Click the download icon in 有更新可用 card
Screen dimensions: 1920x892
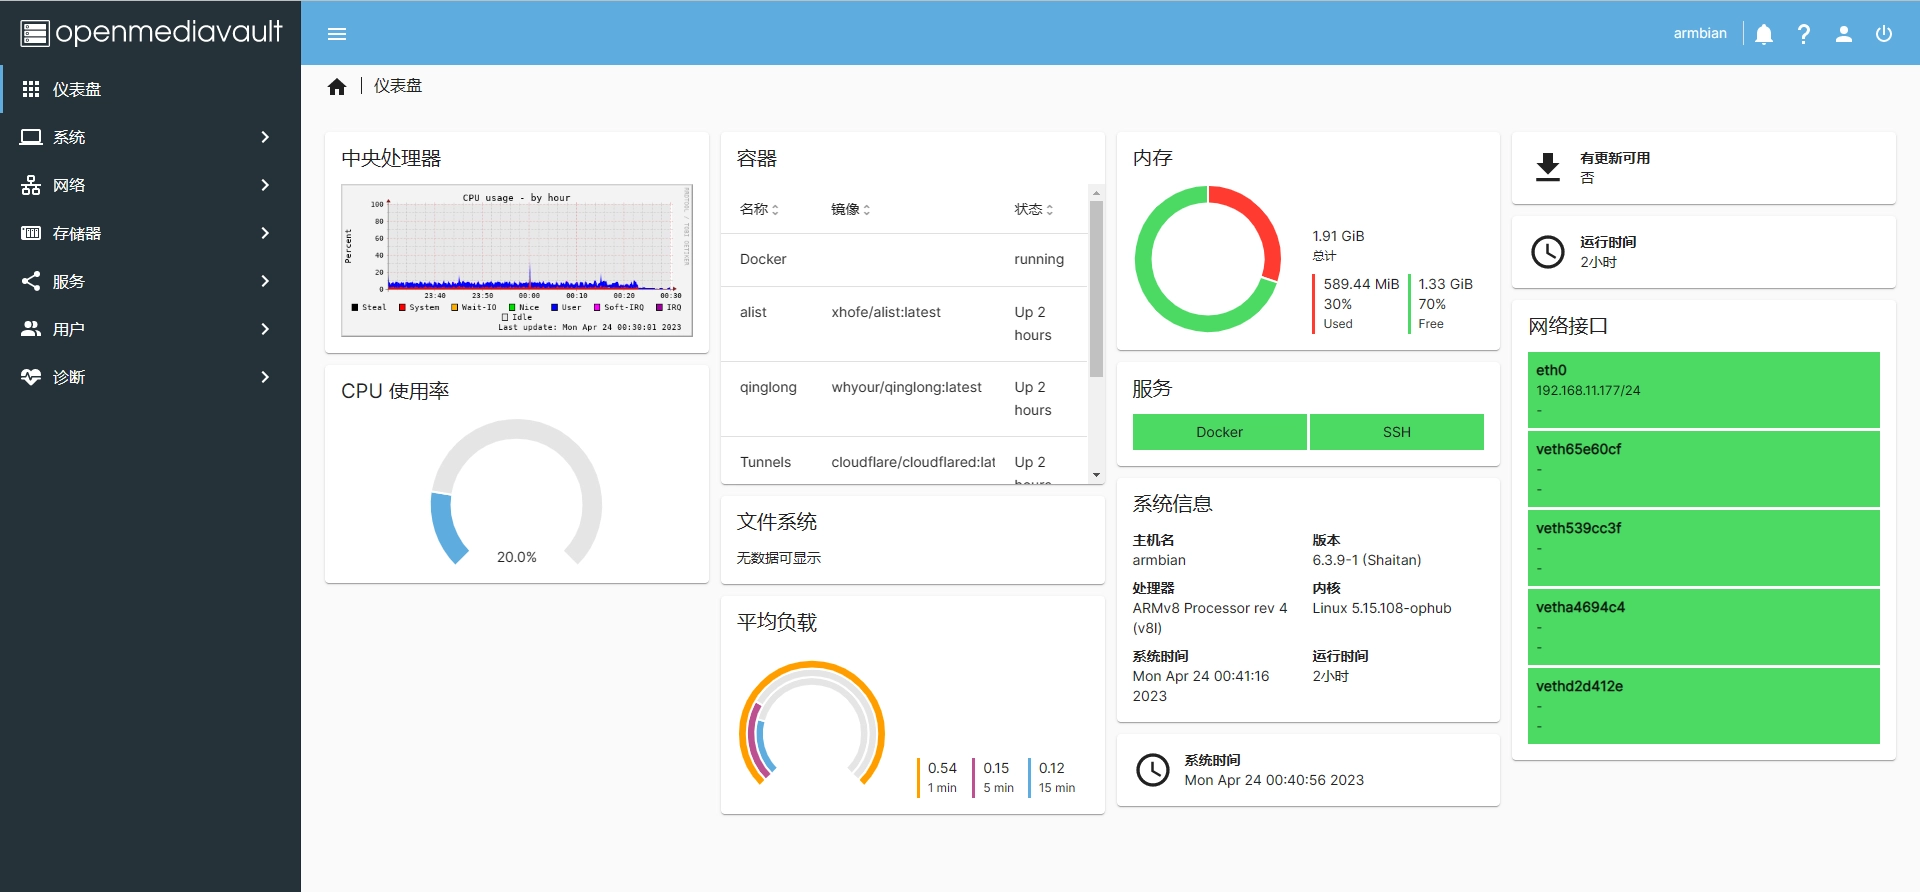coord(1548,167)
